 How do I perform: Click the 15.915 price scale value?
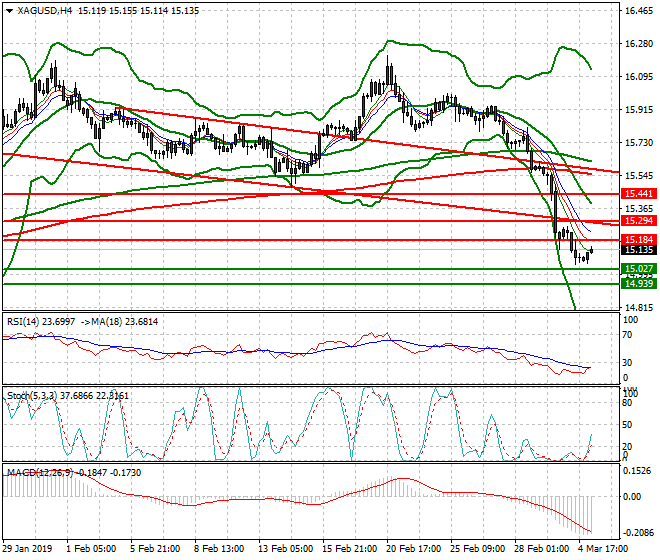point(639,109)
